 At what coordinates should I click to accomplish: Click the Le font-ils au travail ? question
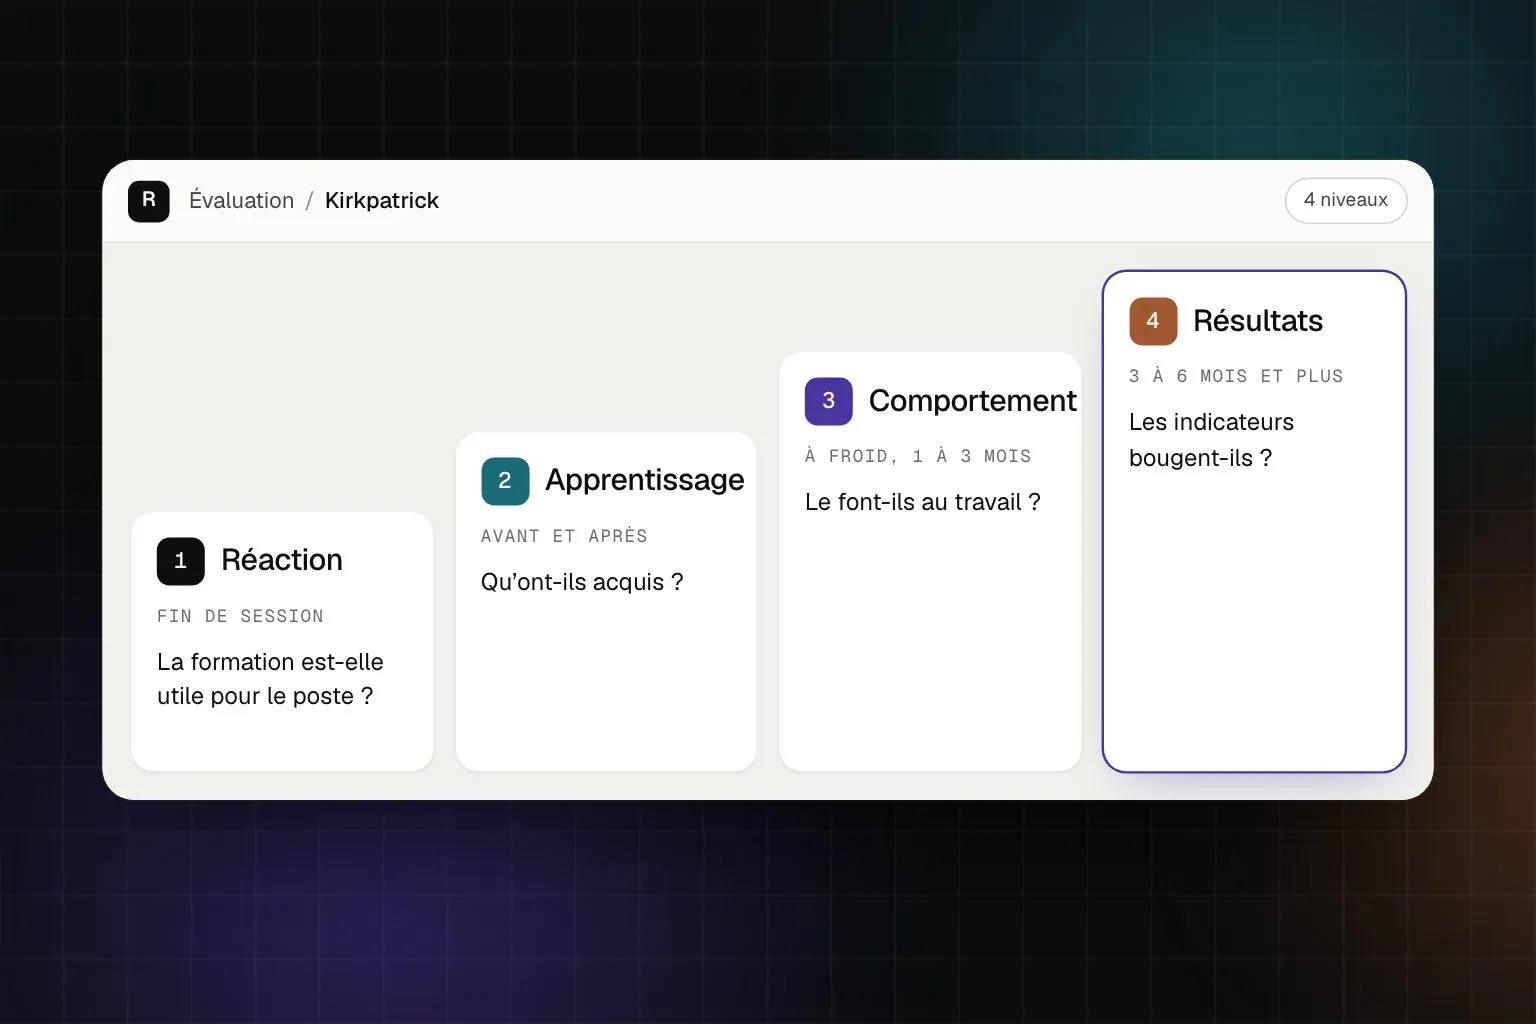pyautogui.click(x=923, y=502)
